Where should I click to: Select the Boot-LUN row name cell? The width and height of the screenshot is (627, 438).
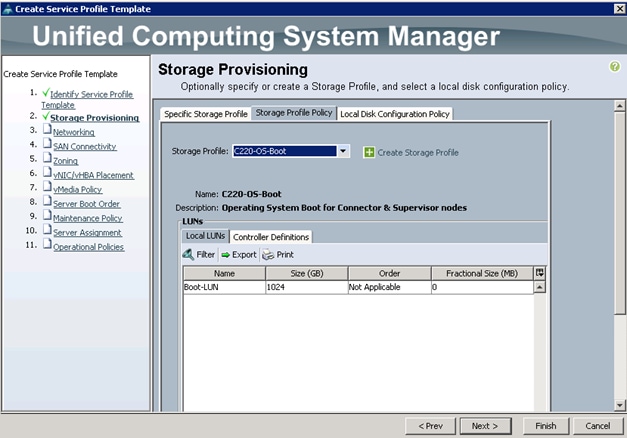click(x=224, y=287)
